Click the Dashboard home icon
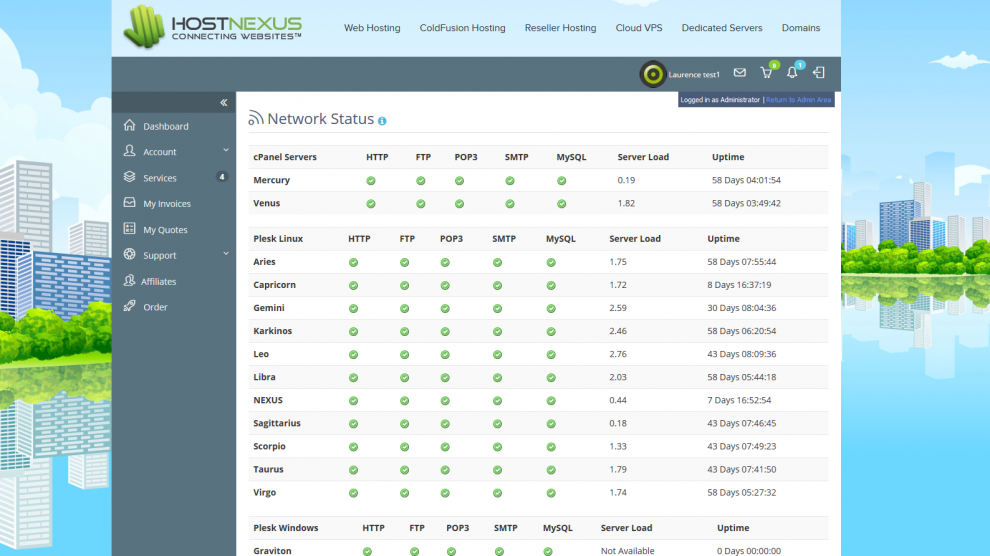Viewport: 990px width, 556px height. pyautogui.click(x=129, y=125)
